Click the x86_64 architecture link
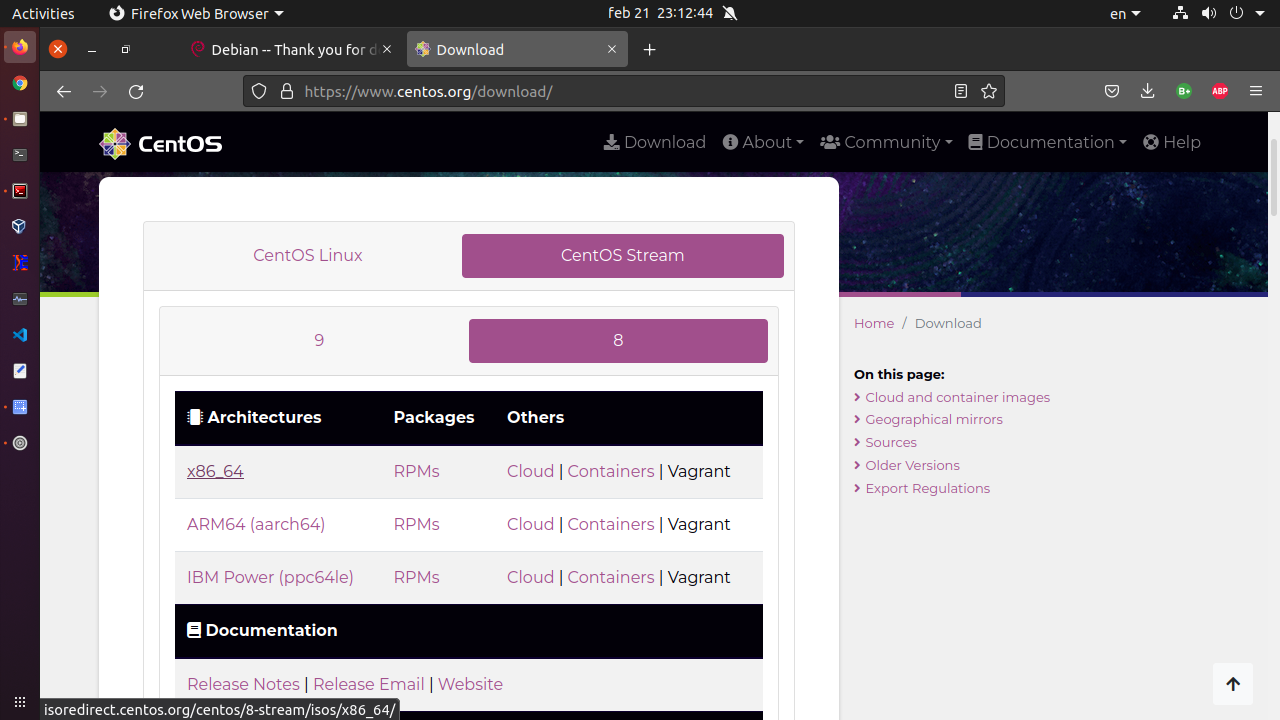This screenshot has height=720, width=1280. tap(215, 472)
